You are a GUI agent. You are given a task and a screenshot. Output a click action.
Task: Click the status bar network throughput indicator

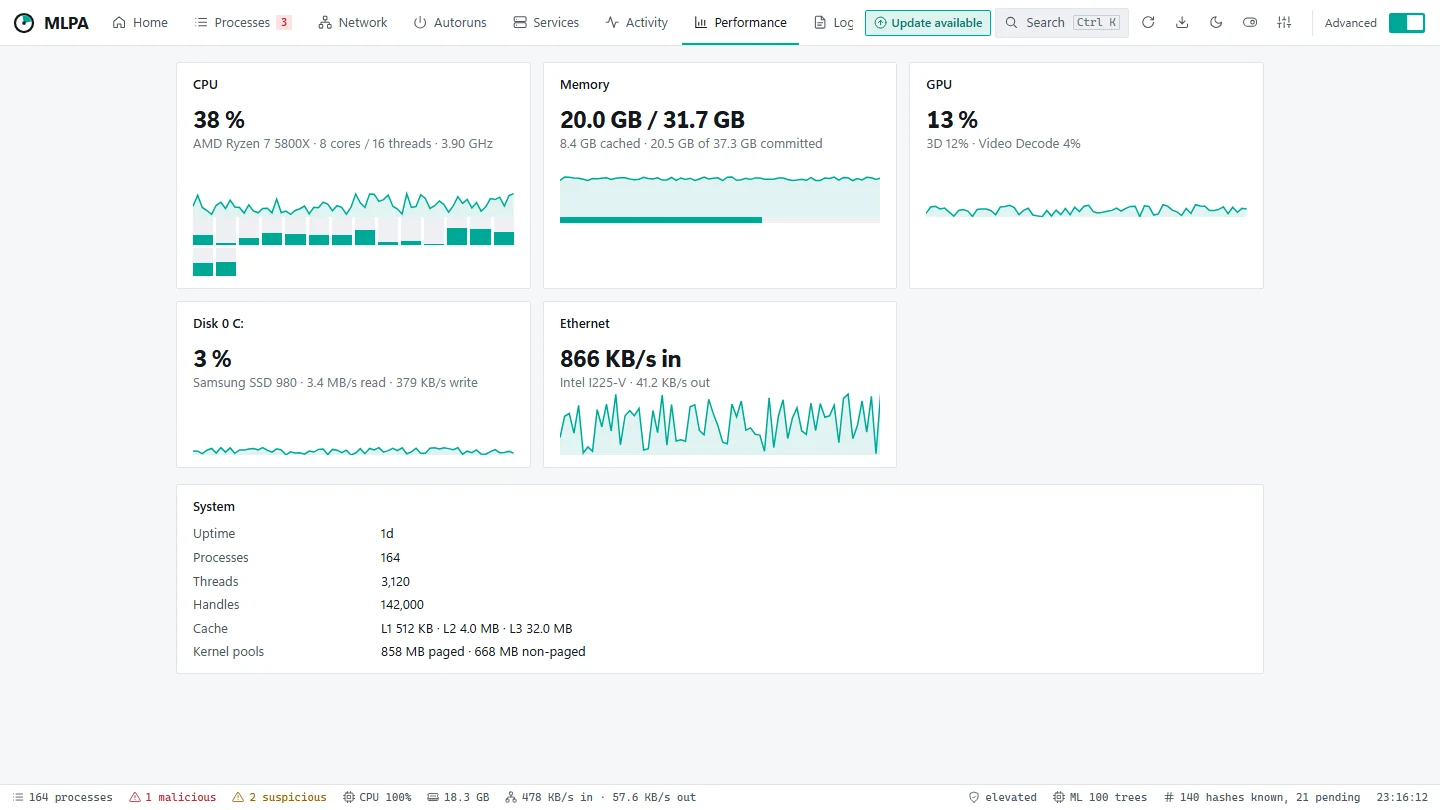[x=600, y=798]
